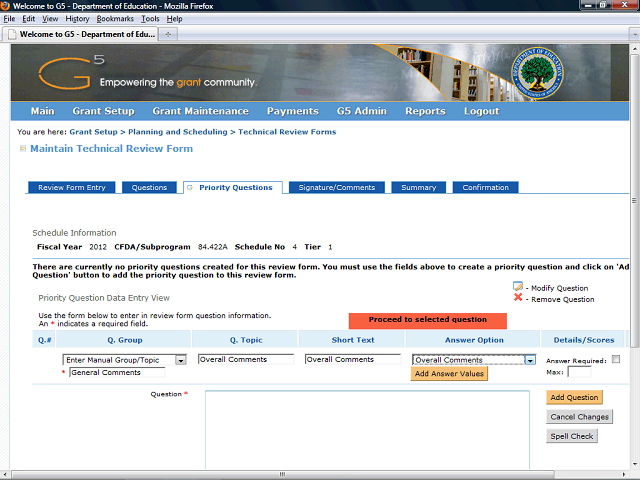
Task: Switch to the Summary tab
Action: (x=418, y=187)
